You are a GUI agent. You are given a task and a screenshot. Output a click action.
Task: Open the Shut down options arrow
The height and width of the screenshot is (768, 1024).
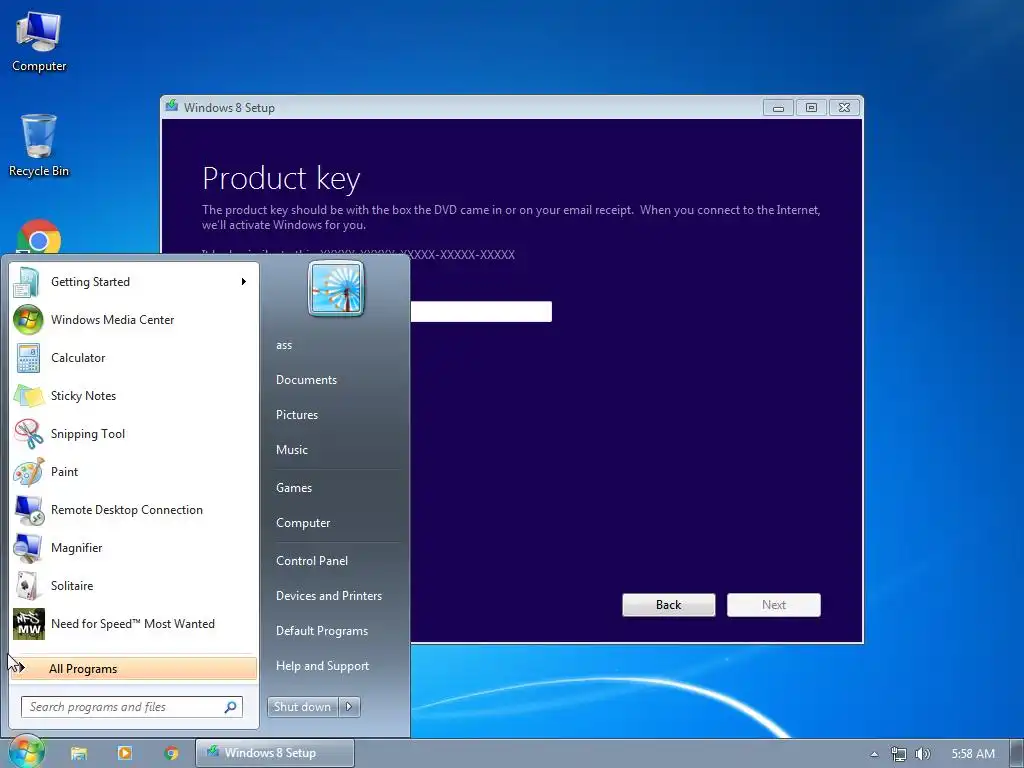pyautogui.click(x=349, y=707)
